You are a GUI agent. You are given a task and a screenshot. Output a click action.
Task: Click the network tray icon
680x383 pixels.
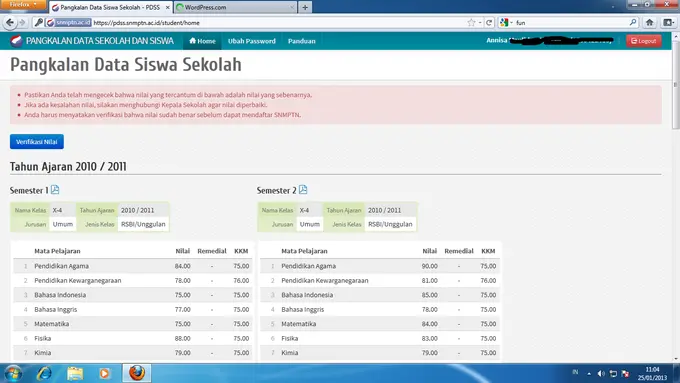pyautogui.click(x=613, y=373)
